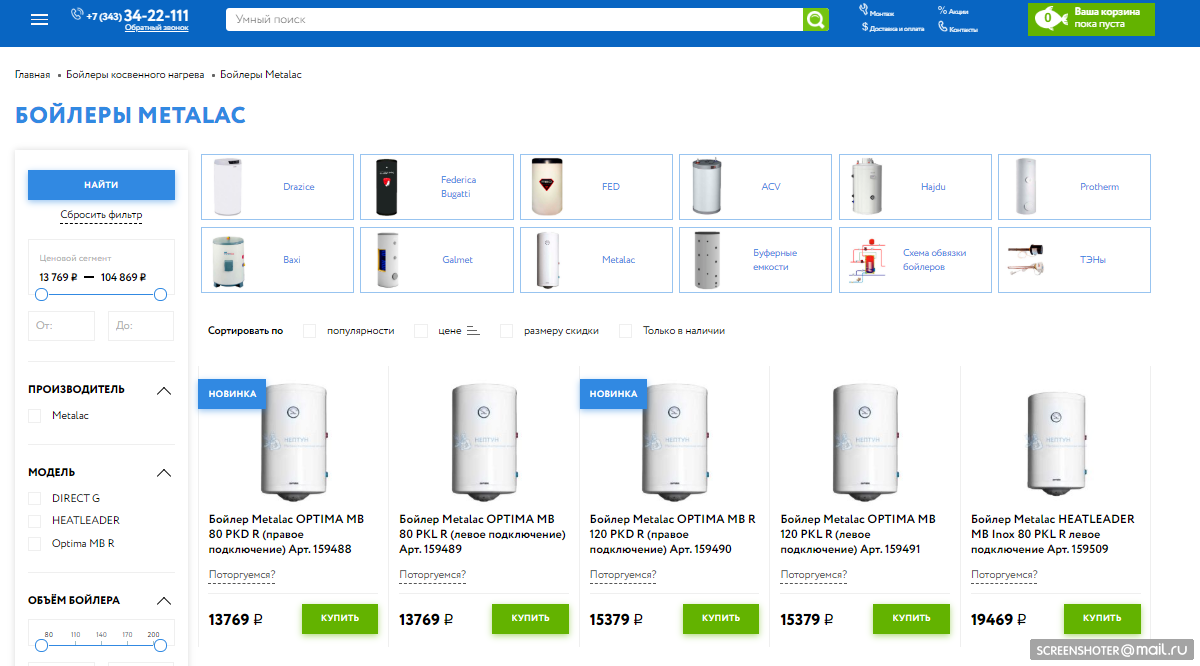Image resolution: width=1200 pixels, height=666 pixels.
Task: Click the wrench icon for Монтаж
Action: [864, 10]
